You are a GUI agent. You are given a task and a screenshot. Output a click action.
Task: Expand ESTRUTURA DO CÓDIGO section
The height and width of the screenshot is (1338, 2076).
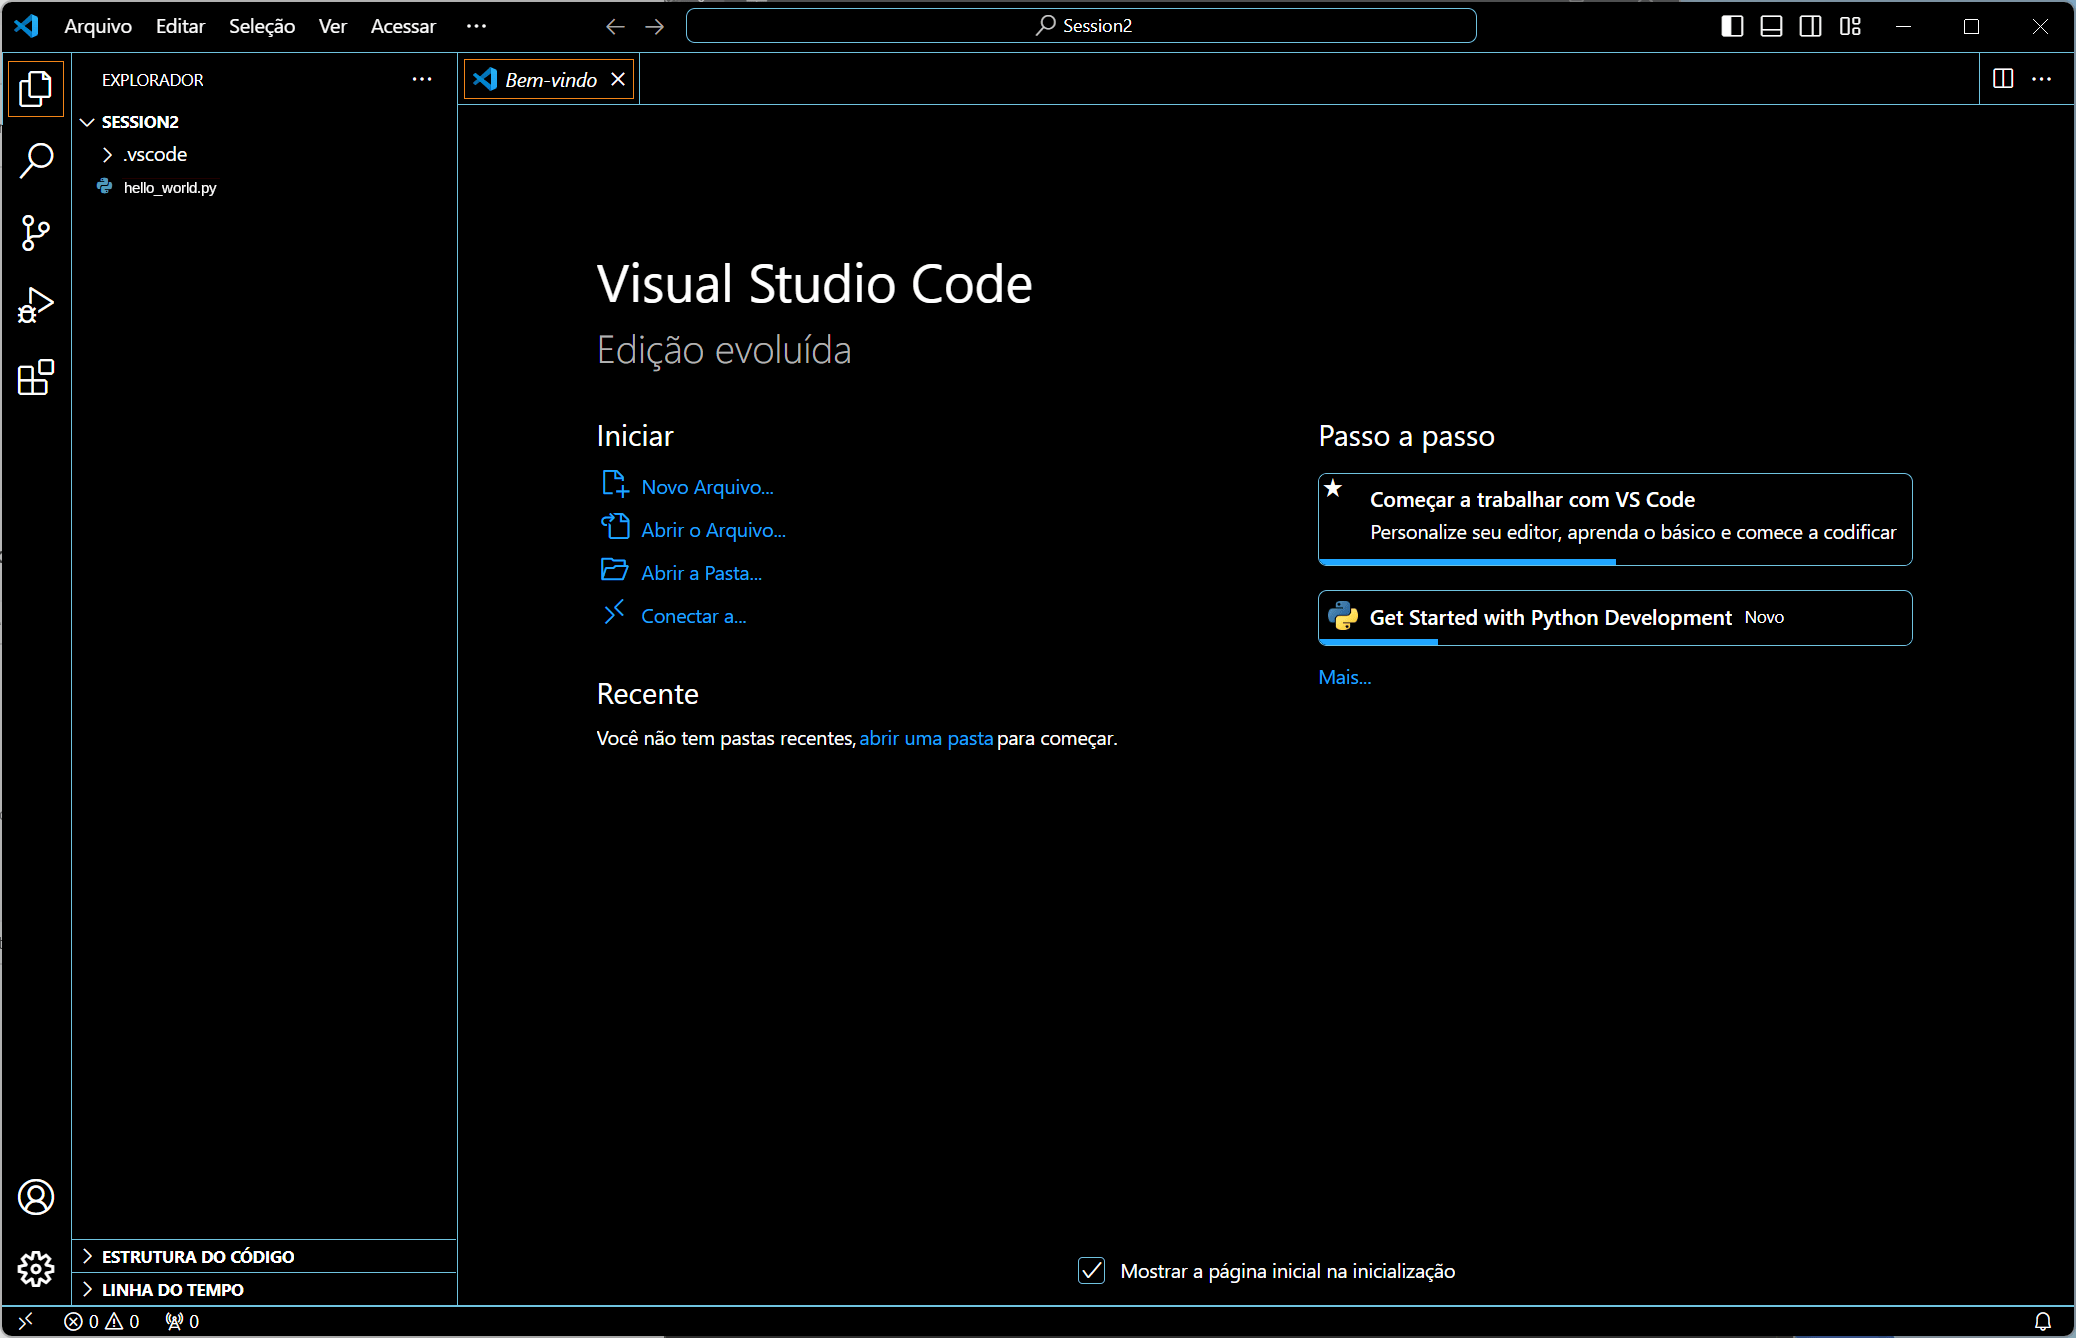click(x=198, y=1256)
